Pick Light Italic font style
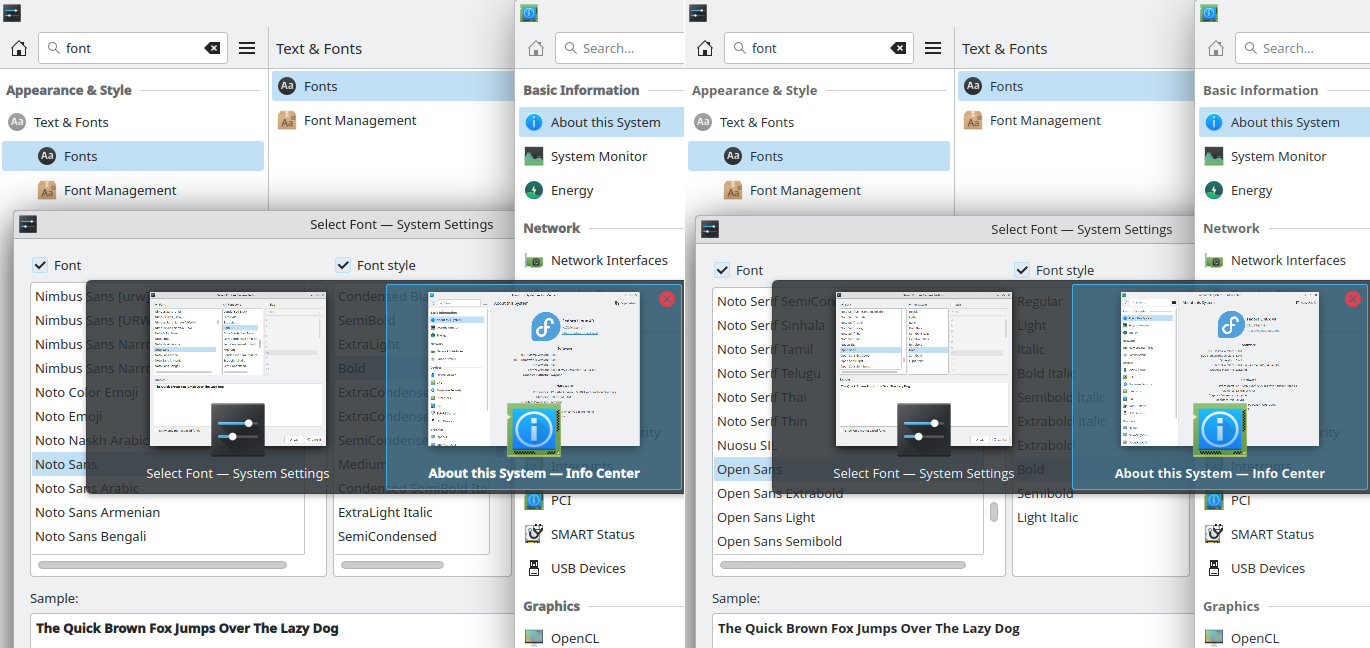 [x=1047, y=517]
